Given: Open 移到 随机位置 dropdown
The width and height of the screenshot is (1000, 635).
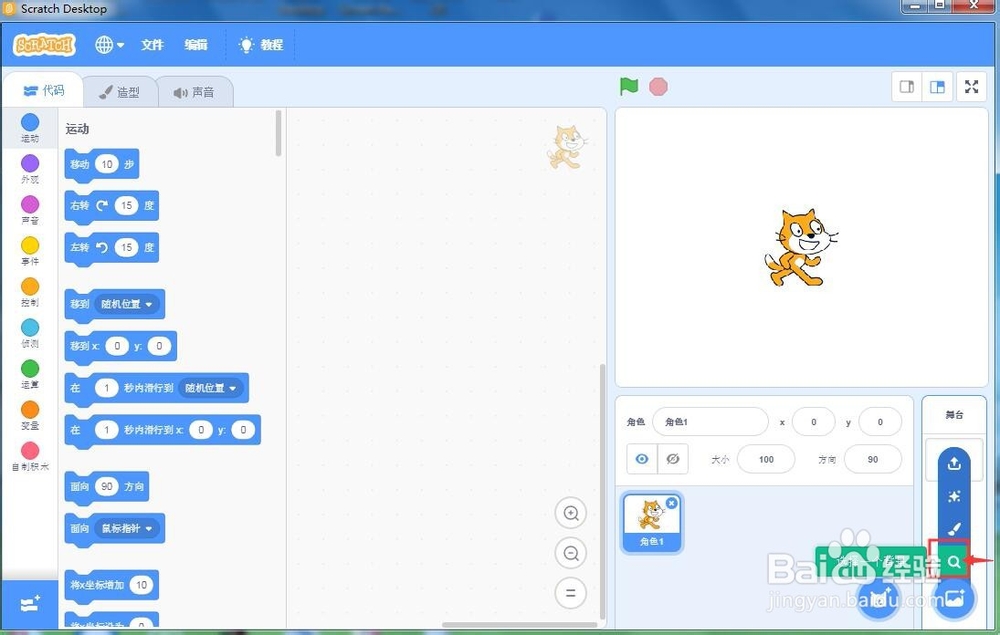Looking at the screenshot, I should [x=127, y=304].
